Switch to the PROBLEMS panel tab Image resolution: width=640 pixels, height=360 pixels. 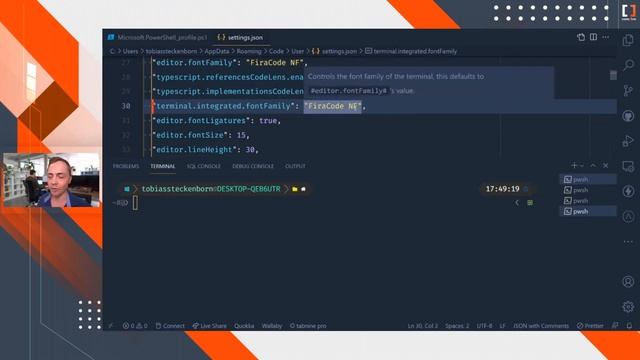click(x=126, y=166)
